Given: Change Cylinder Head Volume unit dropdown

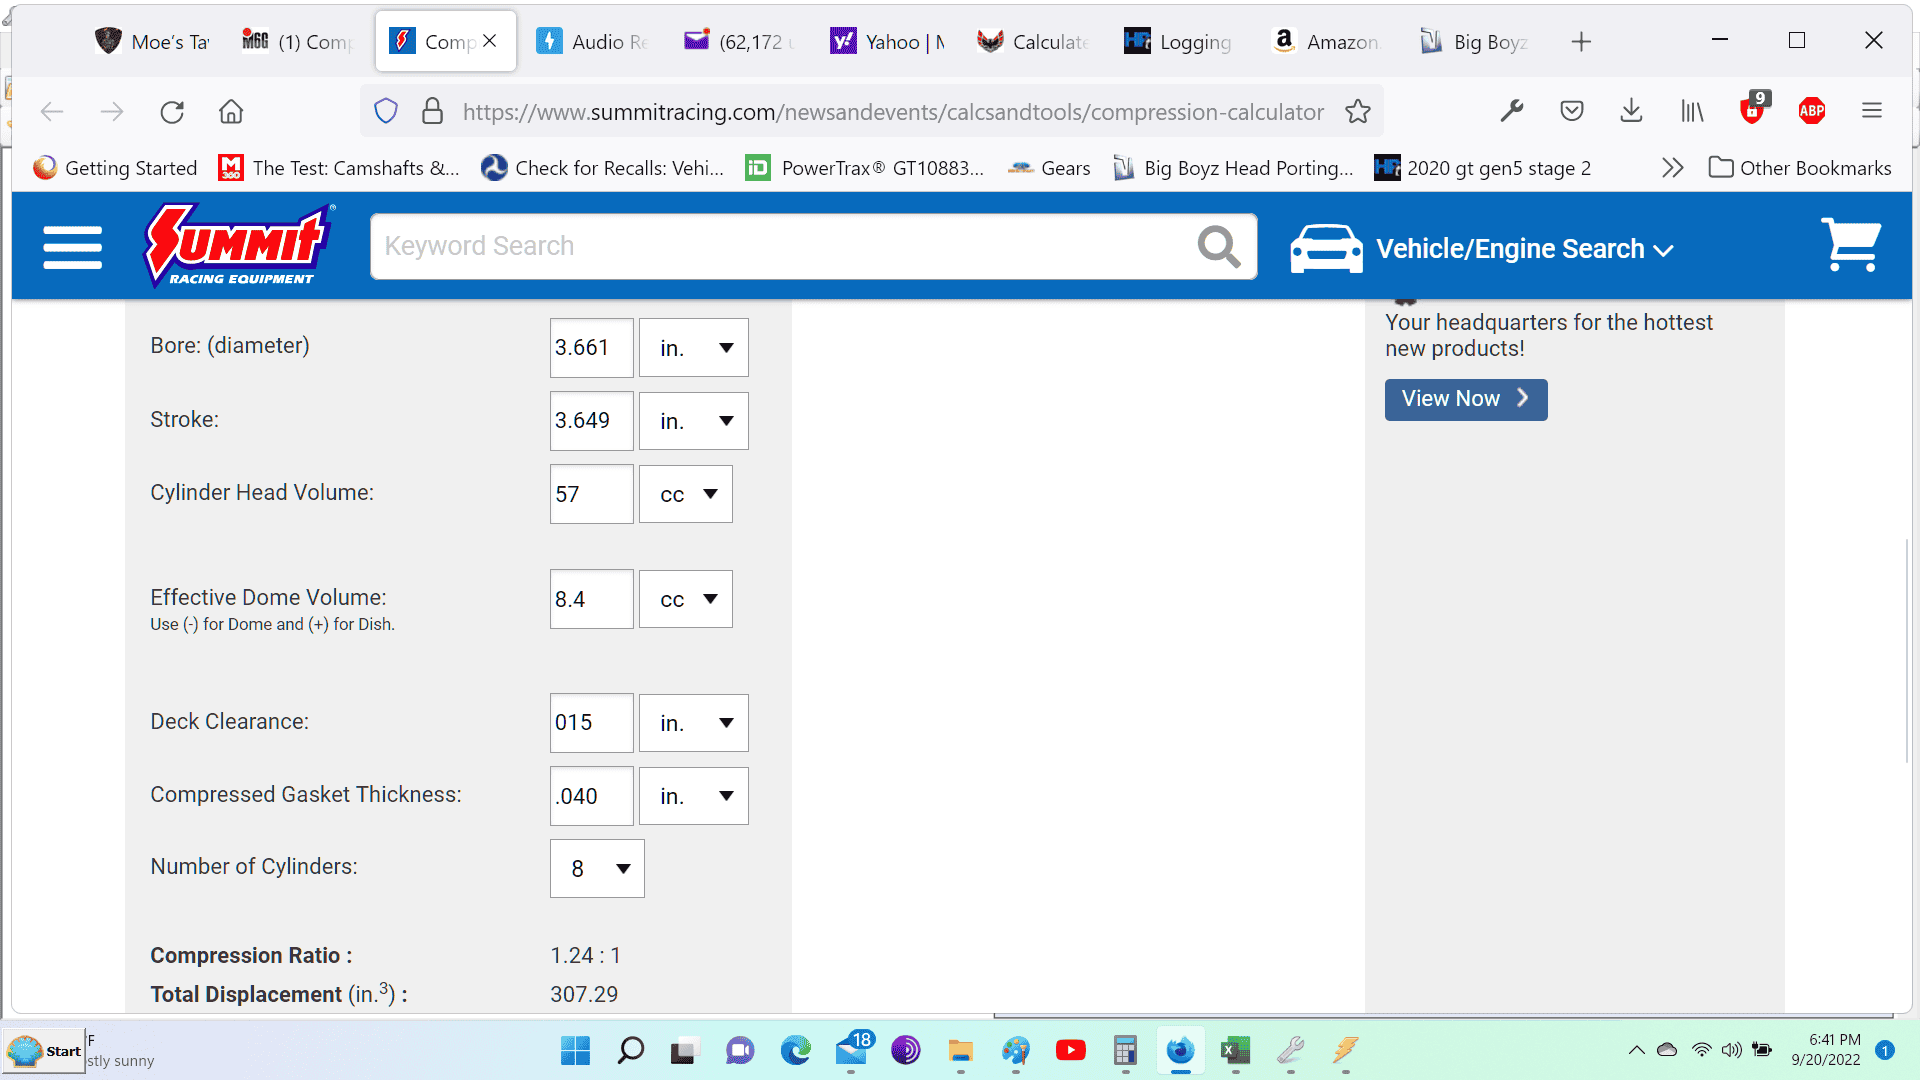Looking at the screenshot, I should click(686, 494).
